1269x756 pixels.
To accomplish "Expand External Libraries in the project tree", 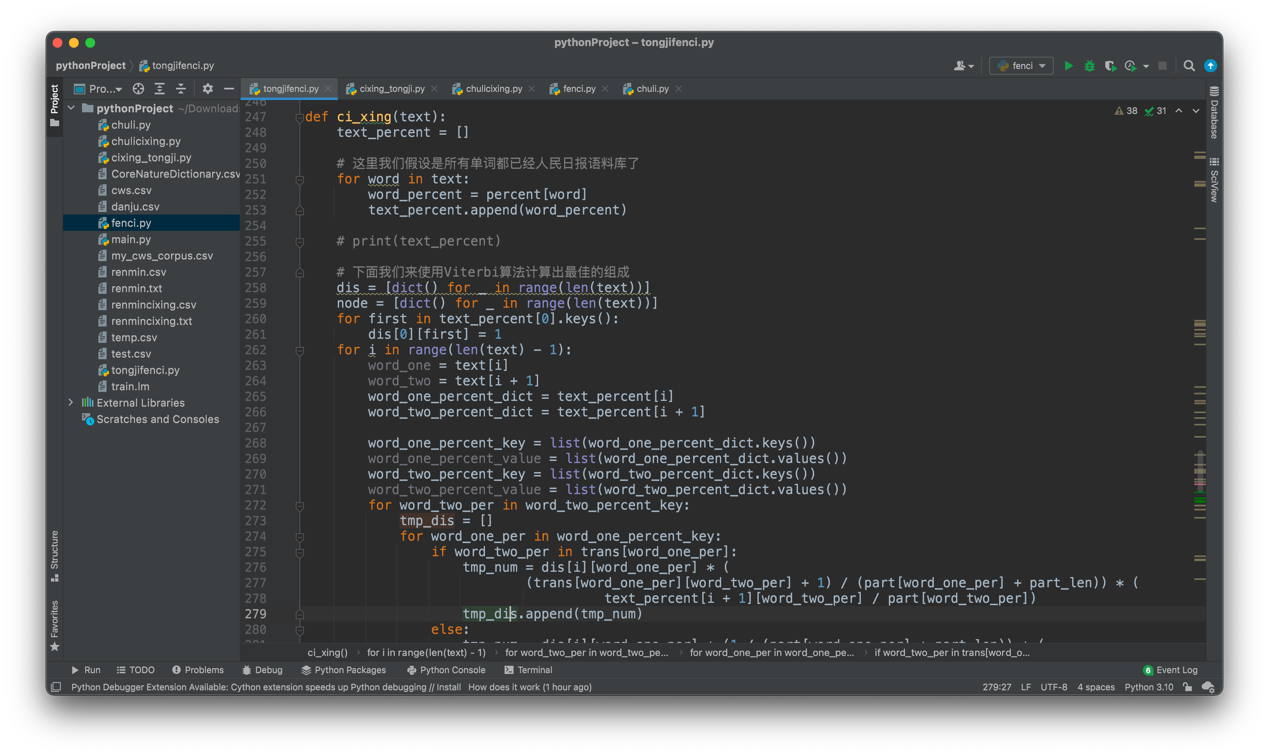I will [x=72, y=403].
